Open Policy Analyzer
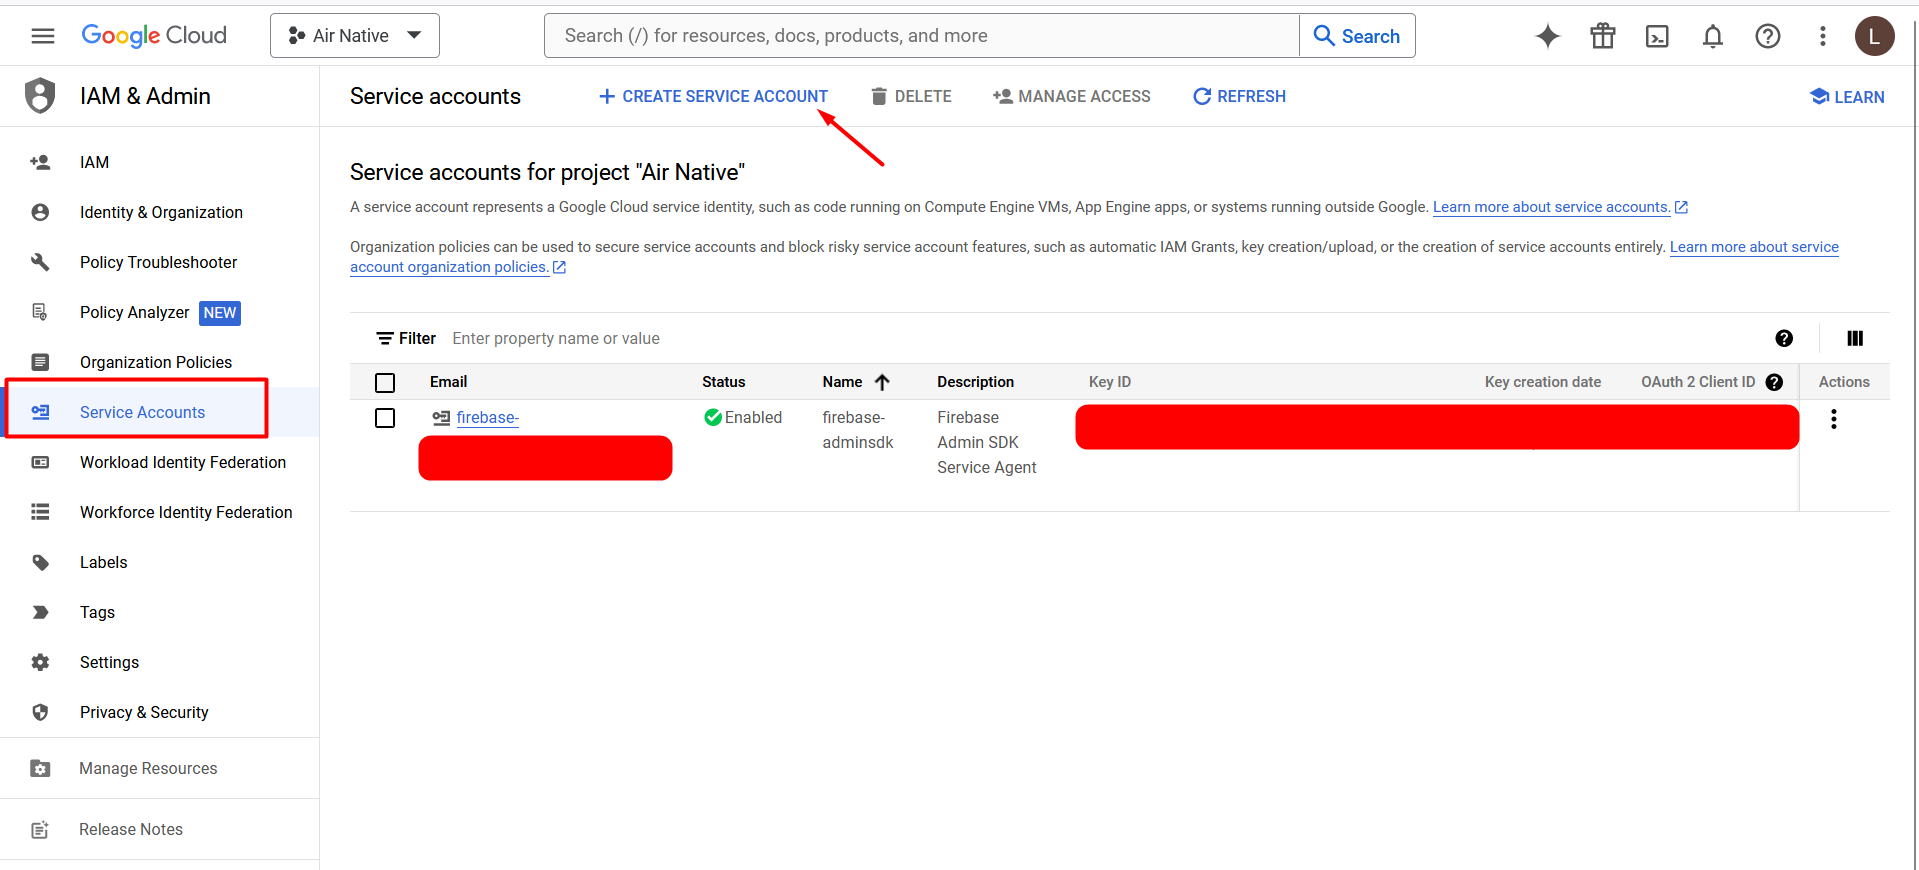 pyautogui.click(x=134, y=312)
